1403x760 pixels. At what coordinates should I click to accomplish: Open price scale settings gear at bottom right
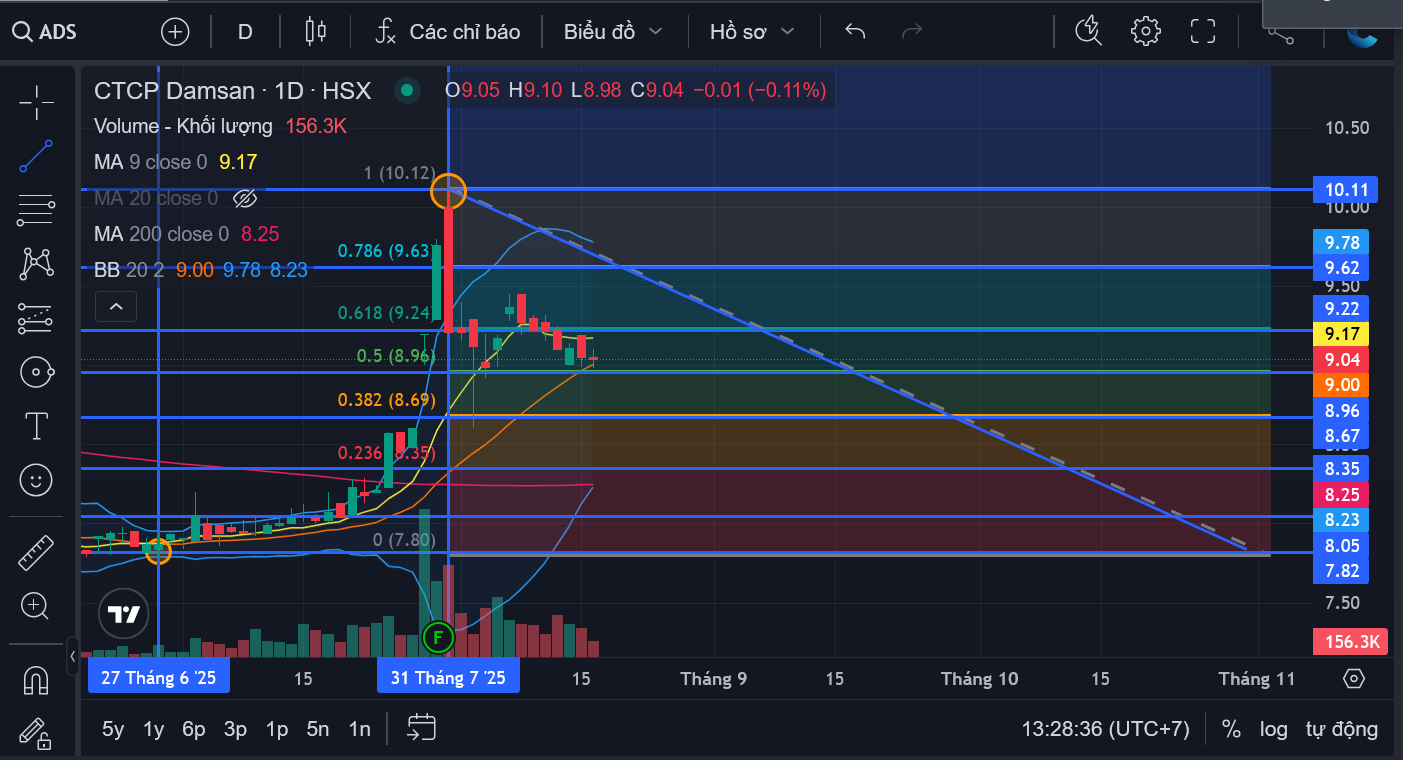click(1354, 679)
